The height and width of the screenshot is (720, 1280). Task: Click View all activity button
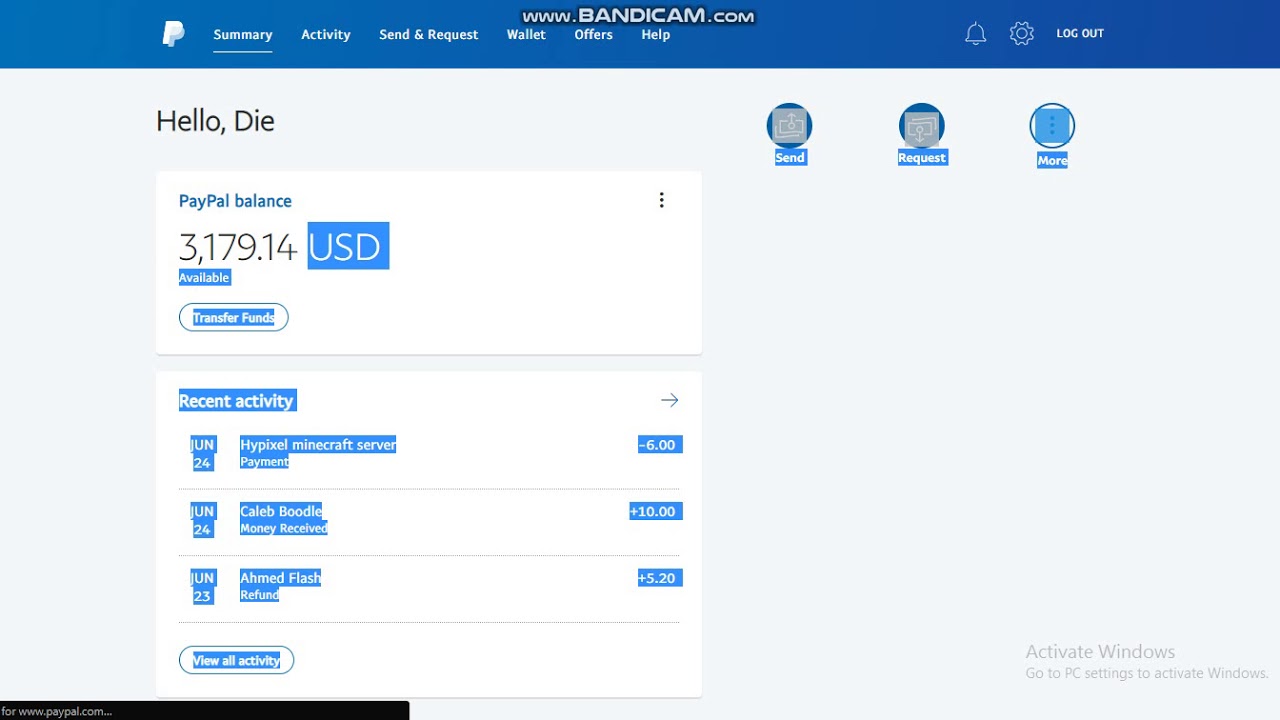[x=236, y=660]
